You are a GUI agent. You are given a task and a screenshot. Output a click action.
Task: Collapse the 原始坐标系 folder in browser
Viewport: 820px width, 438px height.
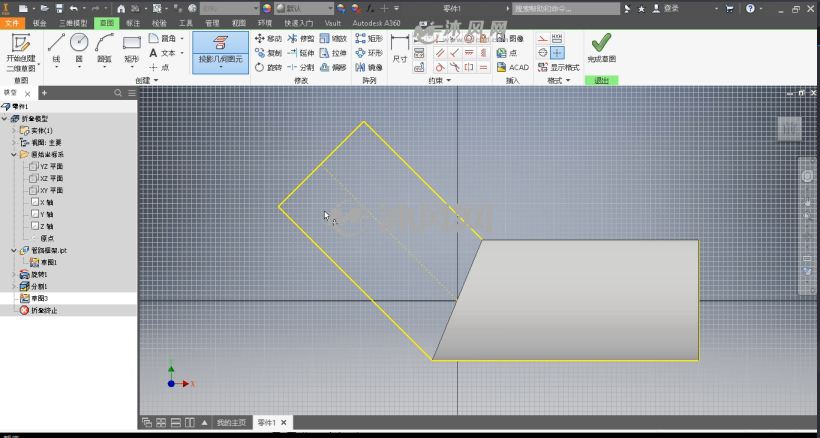click(x=14, y=154)
